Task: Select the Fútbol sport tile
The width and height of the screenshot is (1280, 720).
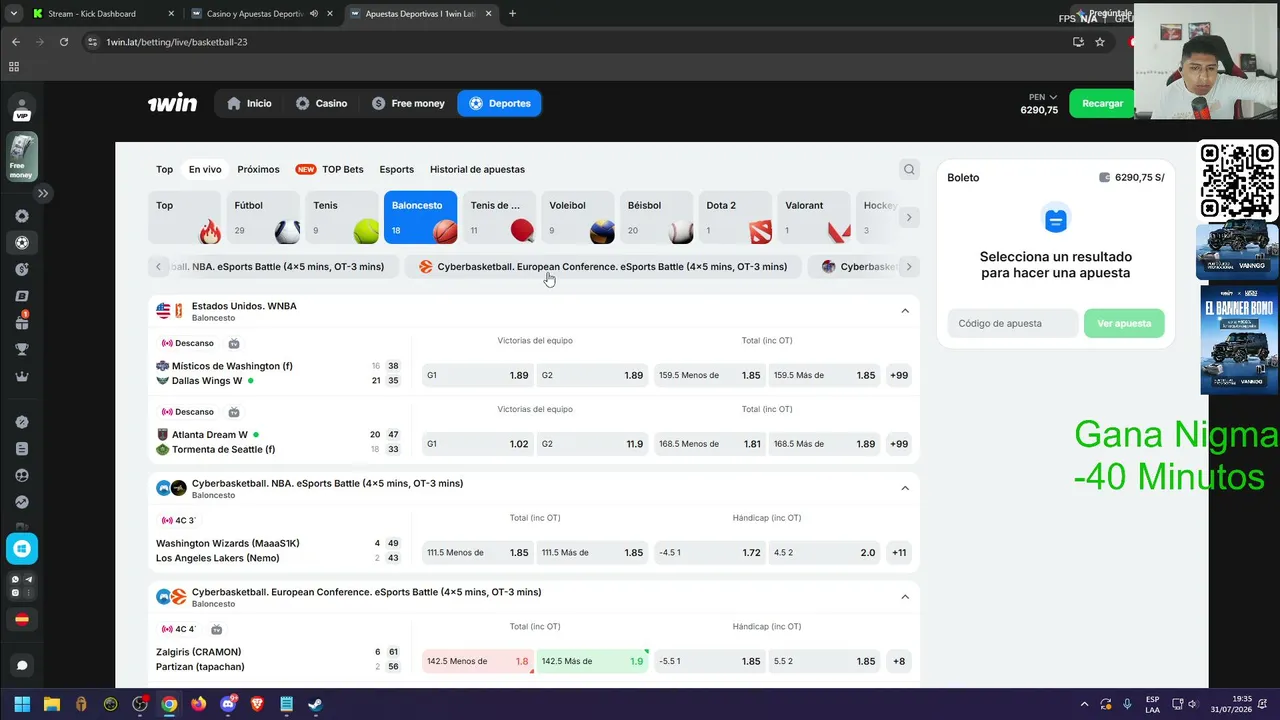Action: pyautogui.click(x=263, y=217)
